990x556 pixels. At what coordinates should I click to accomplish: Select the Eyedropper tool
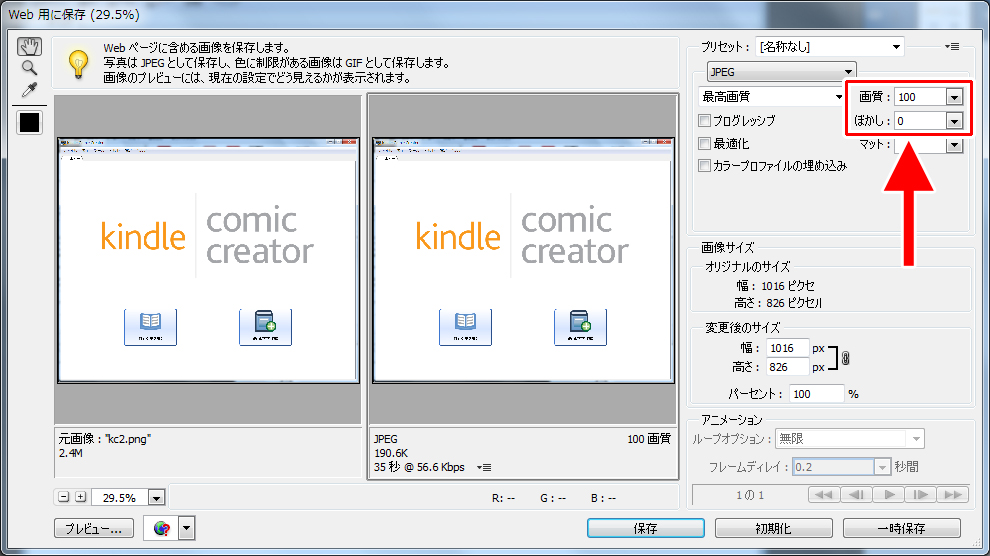tap(29, 90)
